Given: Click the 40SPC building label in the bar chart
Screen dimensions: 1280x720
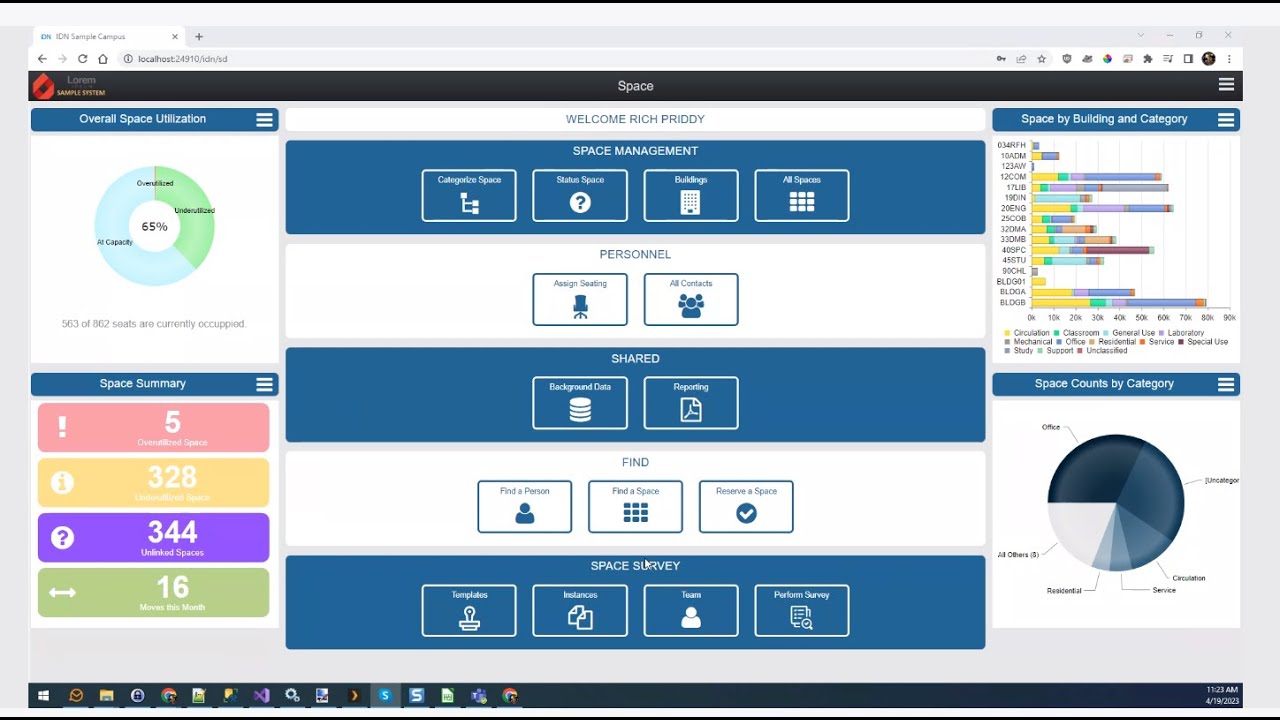Looking at the screenshot, I should point(1013,250).
